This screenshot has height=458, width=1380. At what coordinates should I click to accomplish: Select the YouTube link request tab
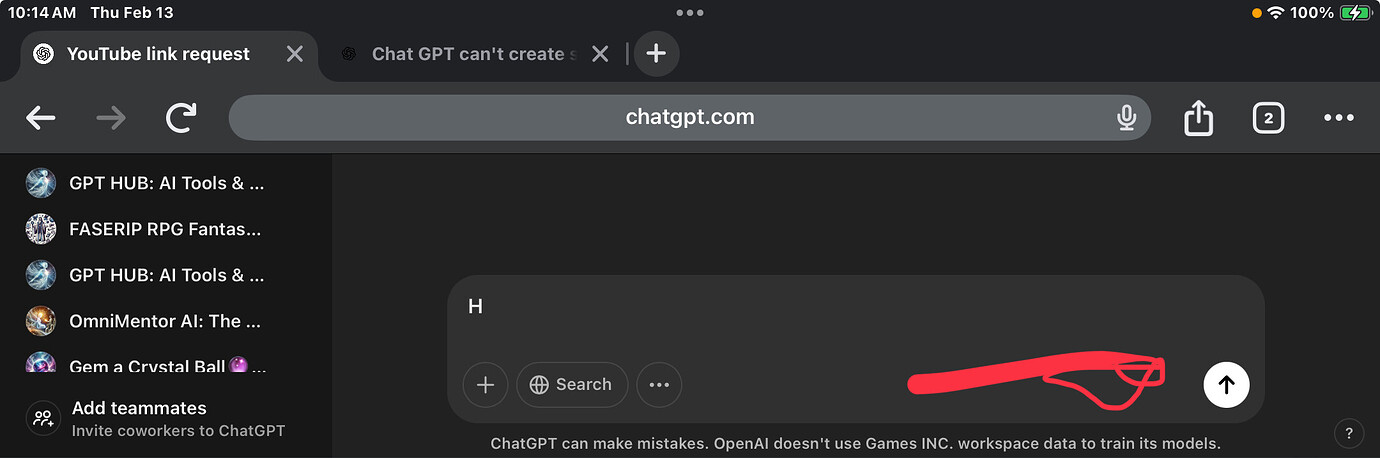[x=160, y=54]
